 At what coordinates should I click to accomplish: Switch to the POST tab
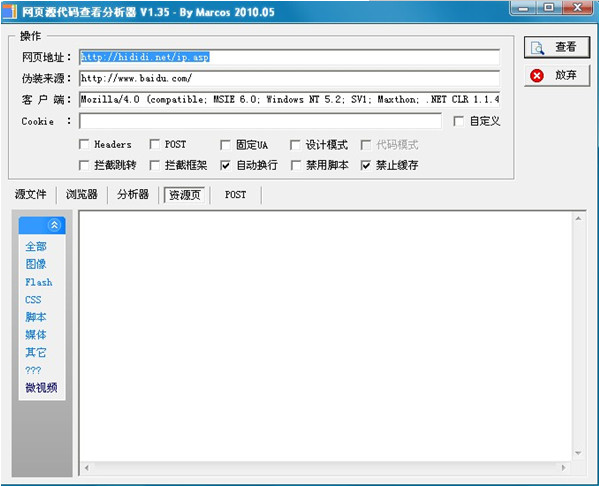235,194
